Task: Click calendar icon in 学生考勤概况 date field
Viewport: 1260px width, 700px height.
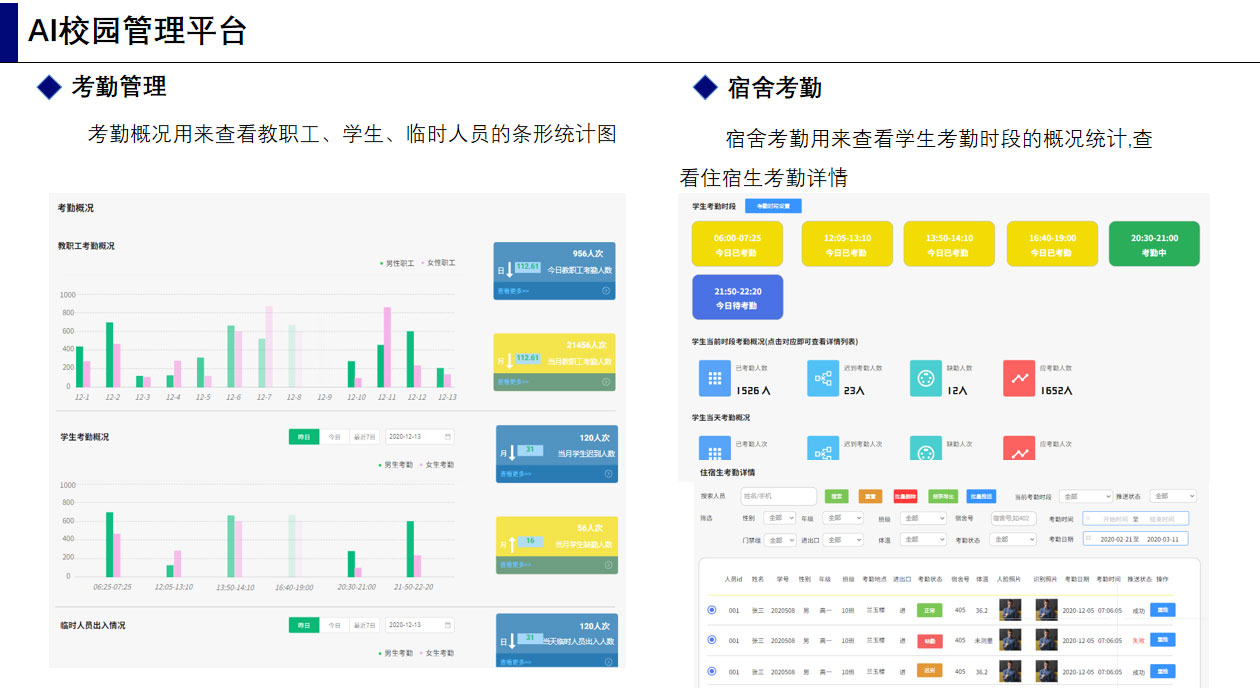Action: (447, 437)
